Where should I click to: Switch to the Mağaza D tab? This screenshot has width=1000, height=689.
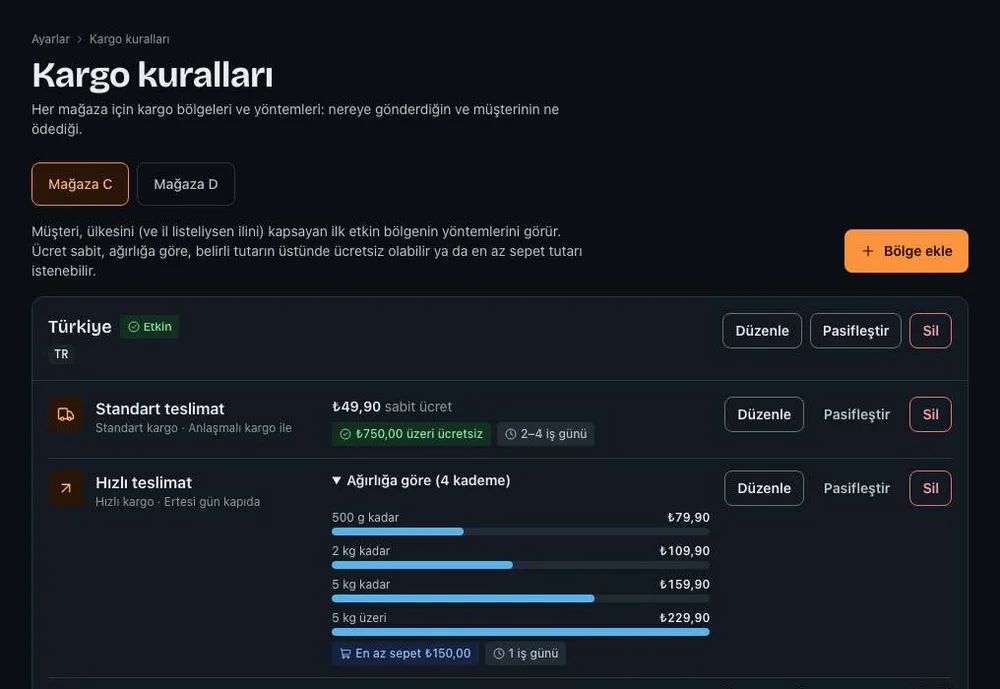tap(186, 184)
